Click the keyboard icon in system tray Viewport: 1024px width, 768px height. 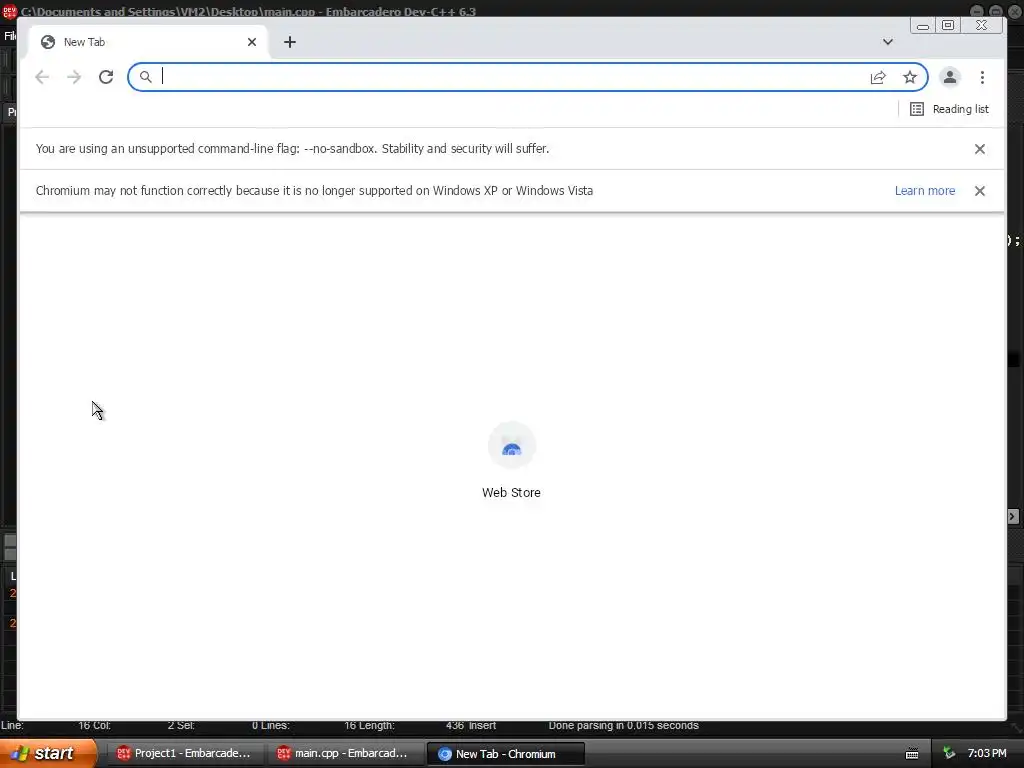pyautogui.click(x=912, y=754)
